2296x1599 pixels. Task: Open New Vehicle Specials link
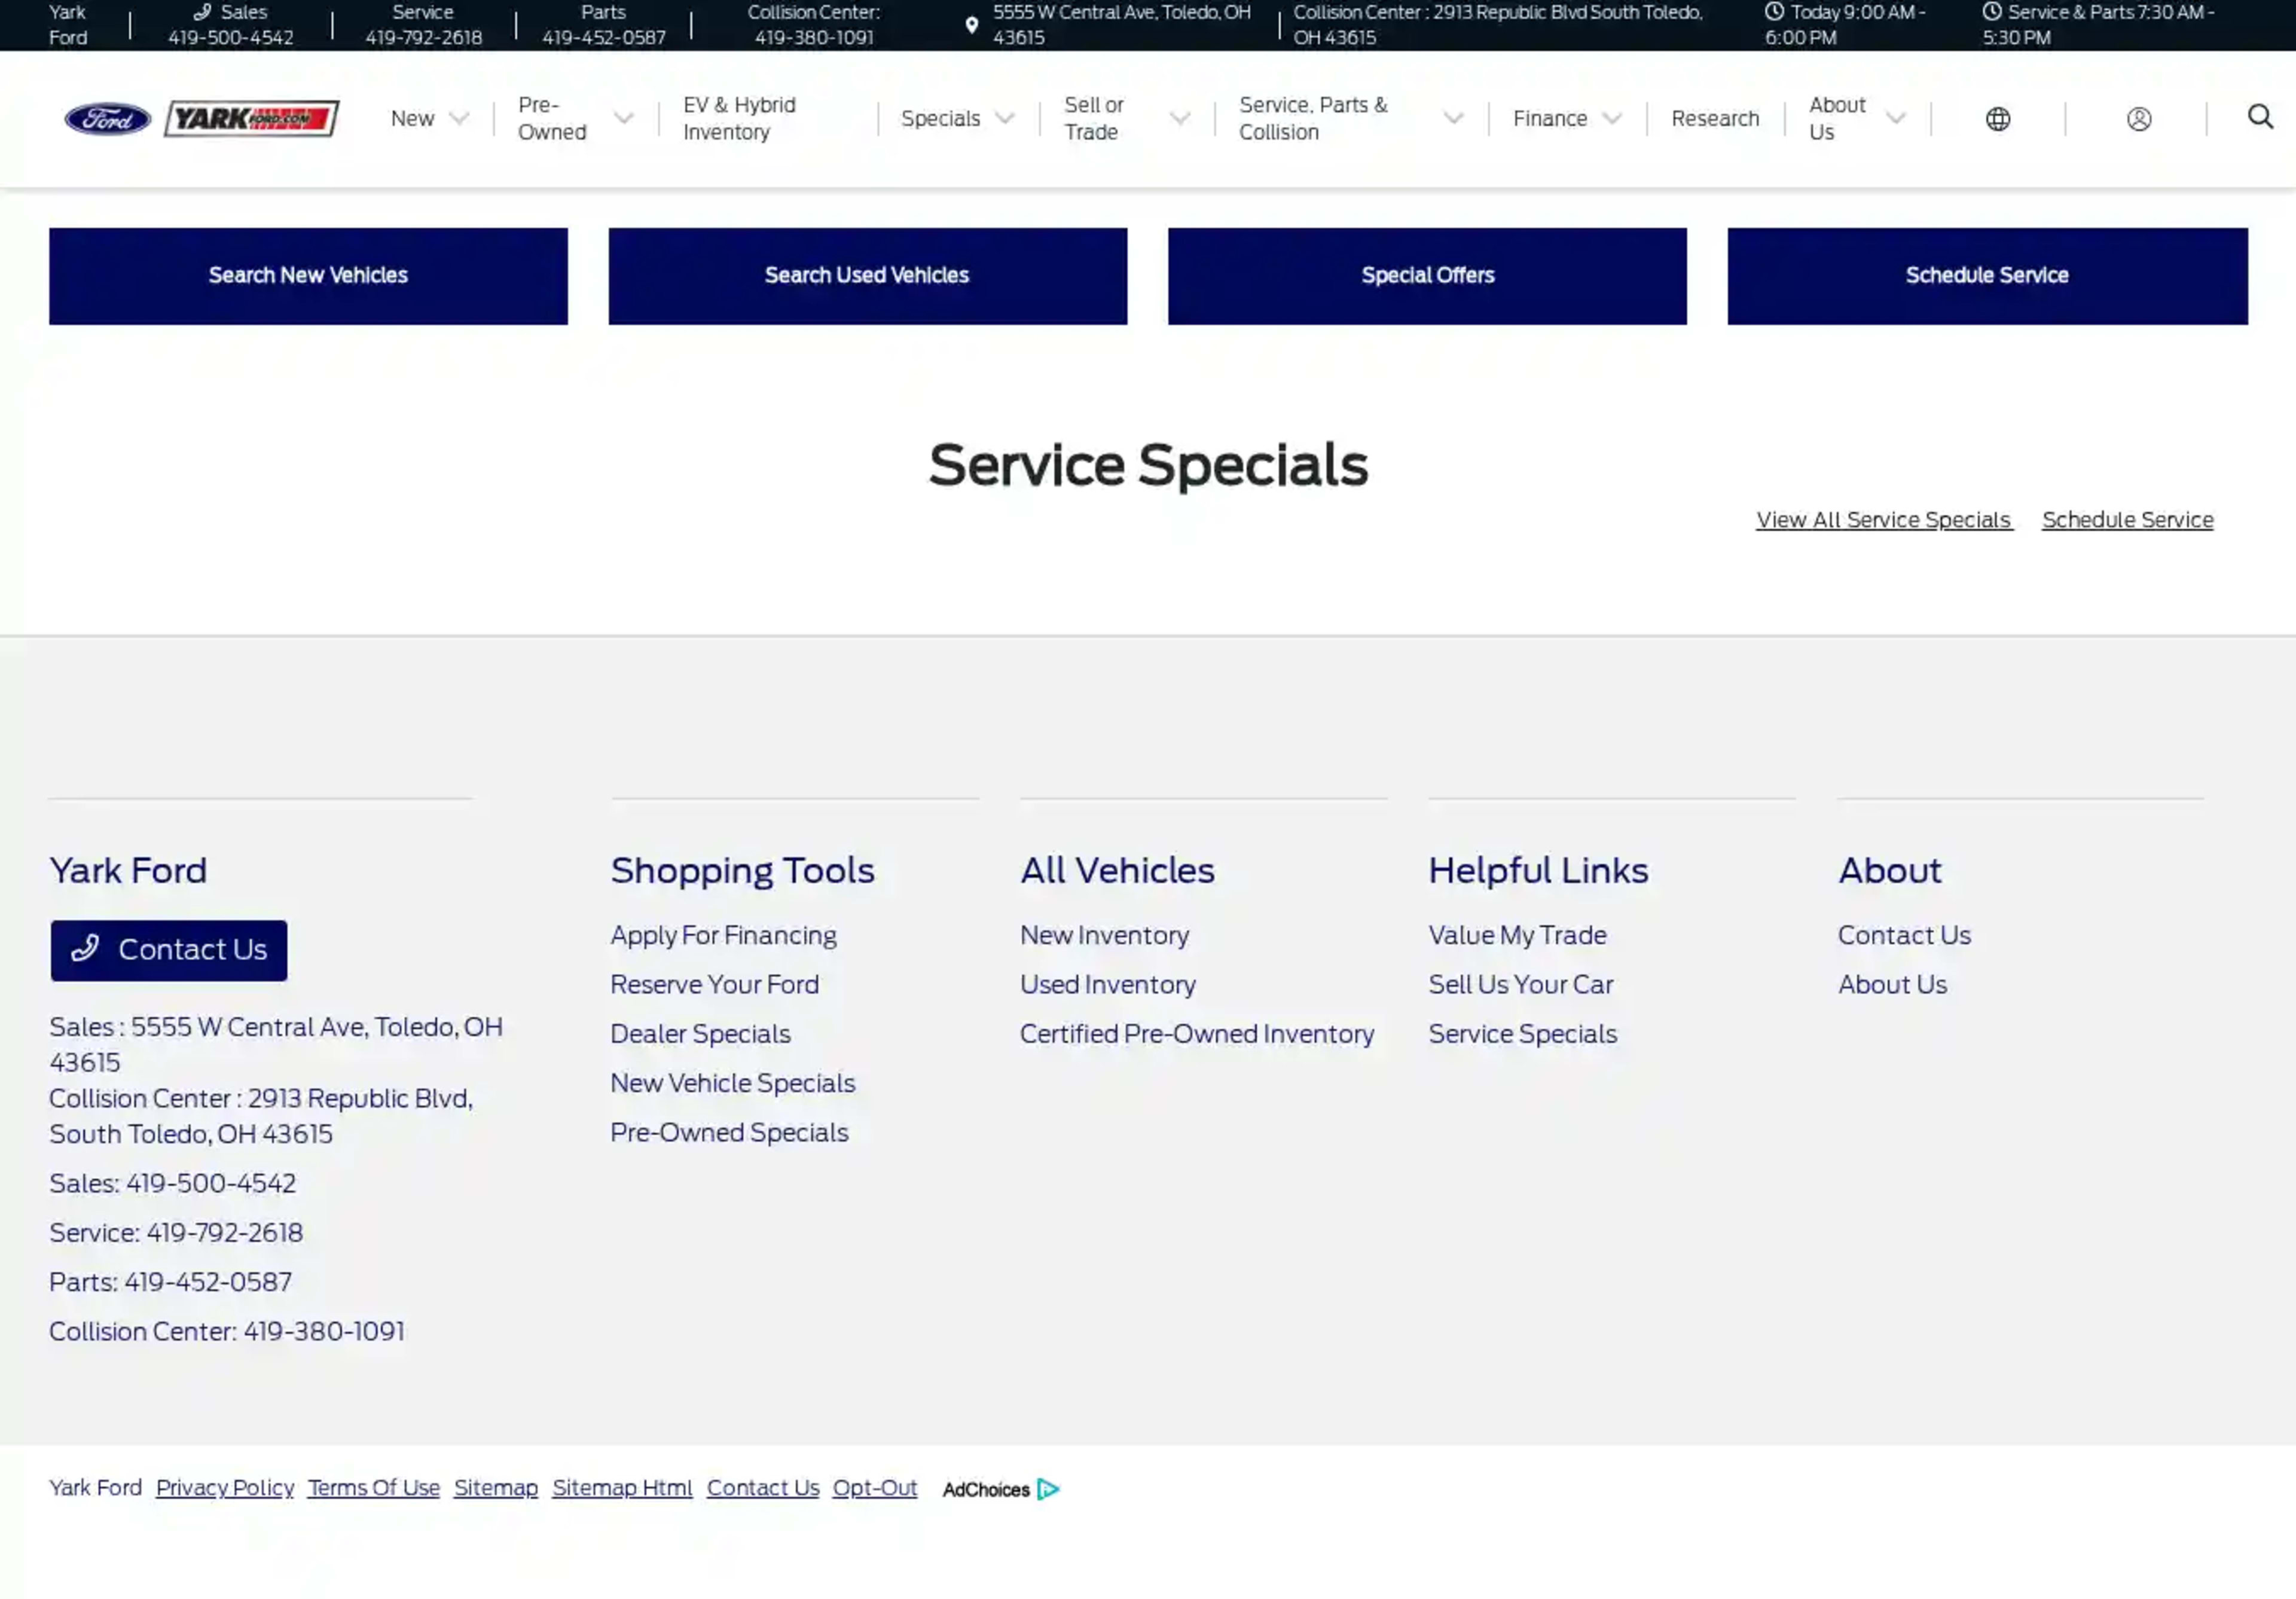(733, 1083)
